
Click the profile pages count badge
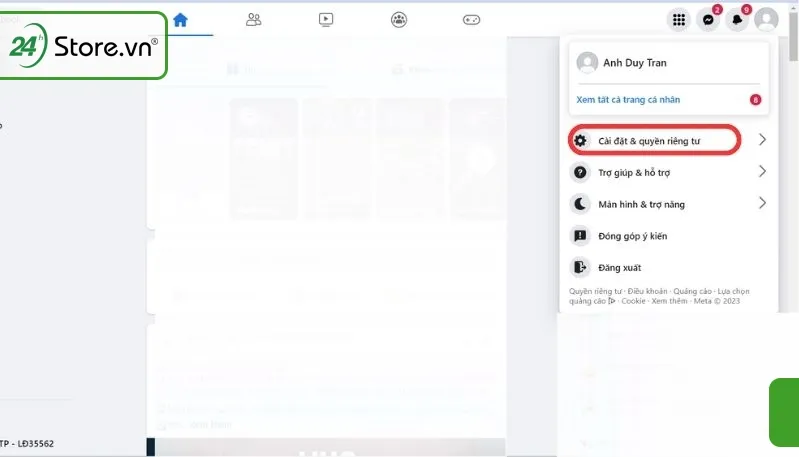[x=755, y=100]
